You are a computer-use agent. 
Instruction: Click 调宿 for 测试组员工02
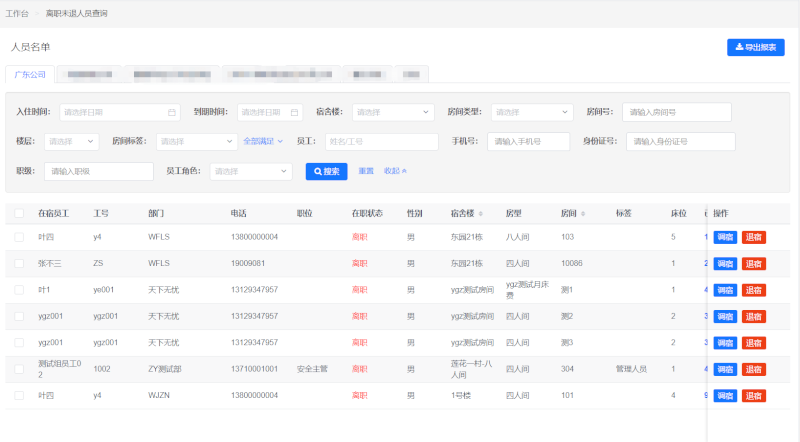[x=725, y=370]
